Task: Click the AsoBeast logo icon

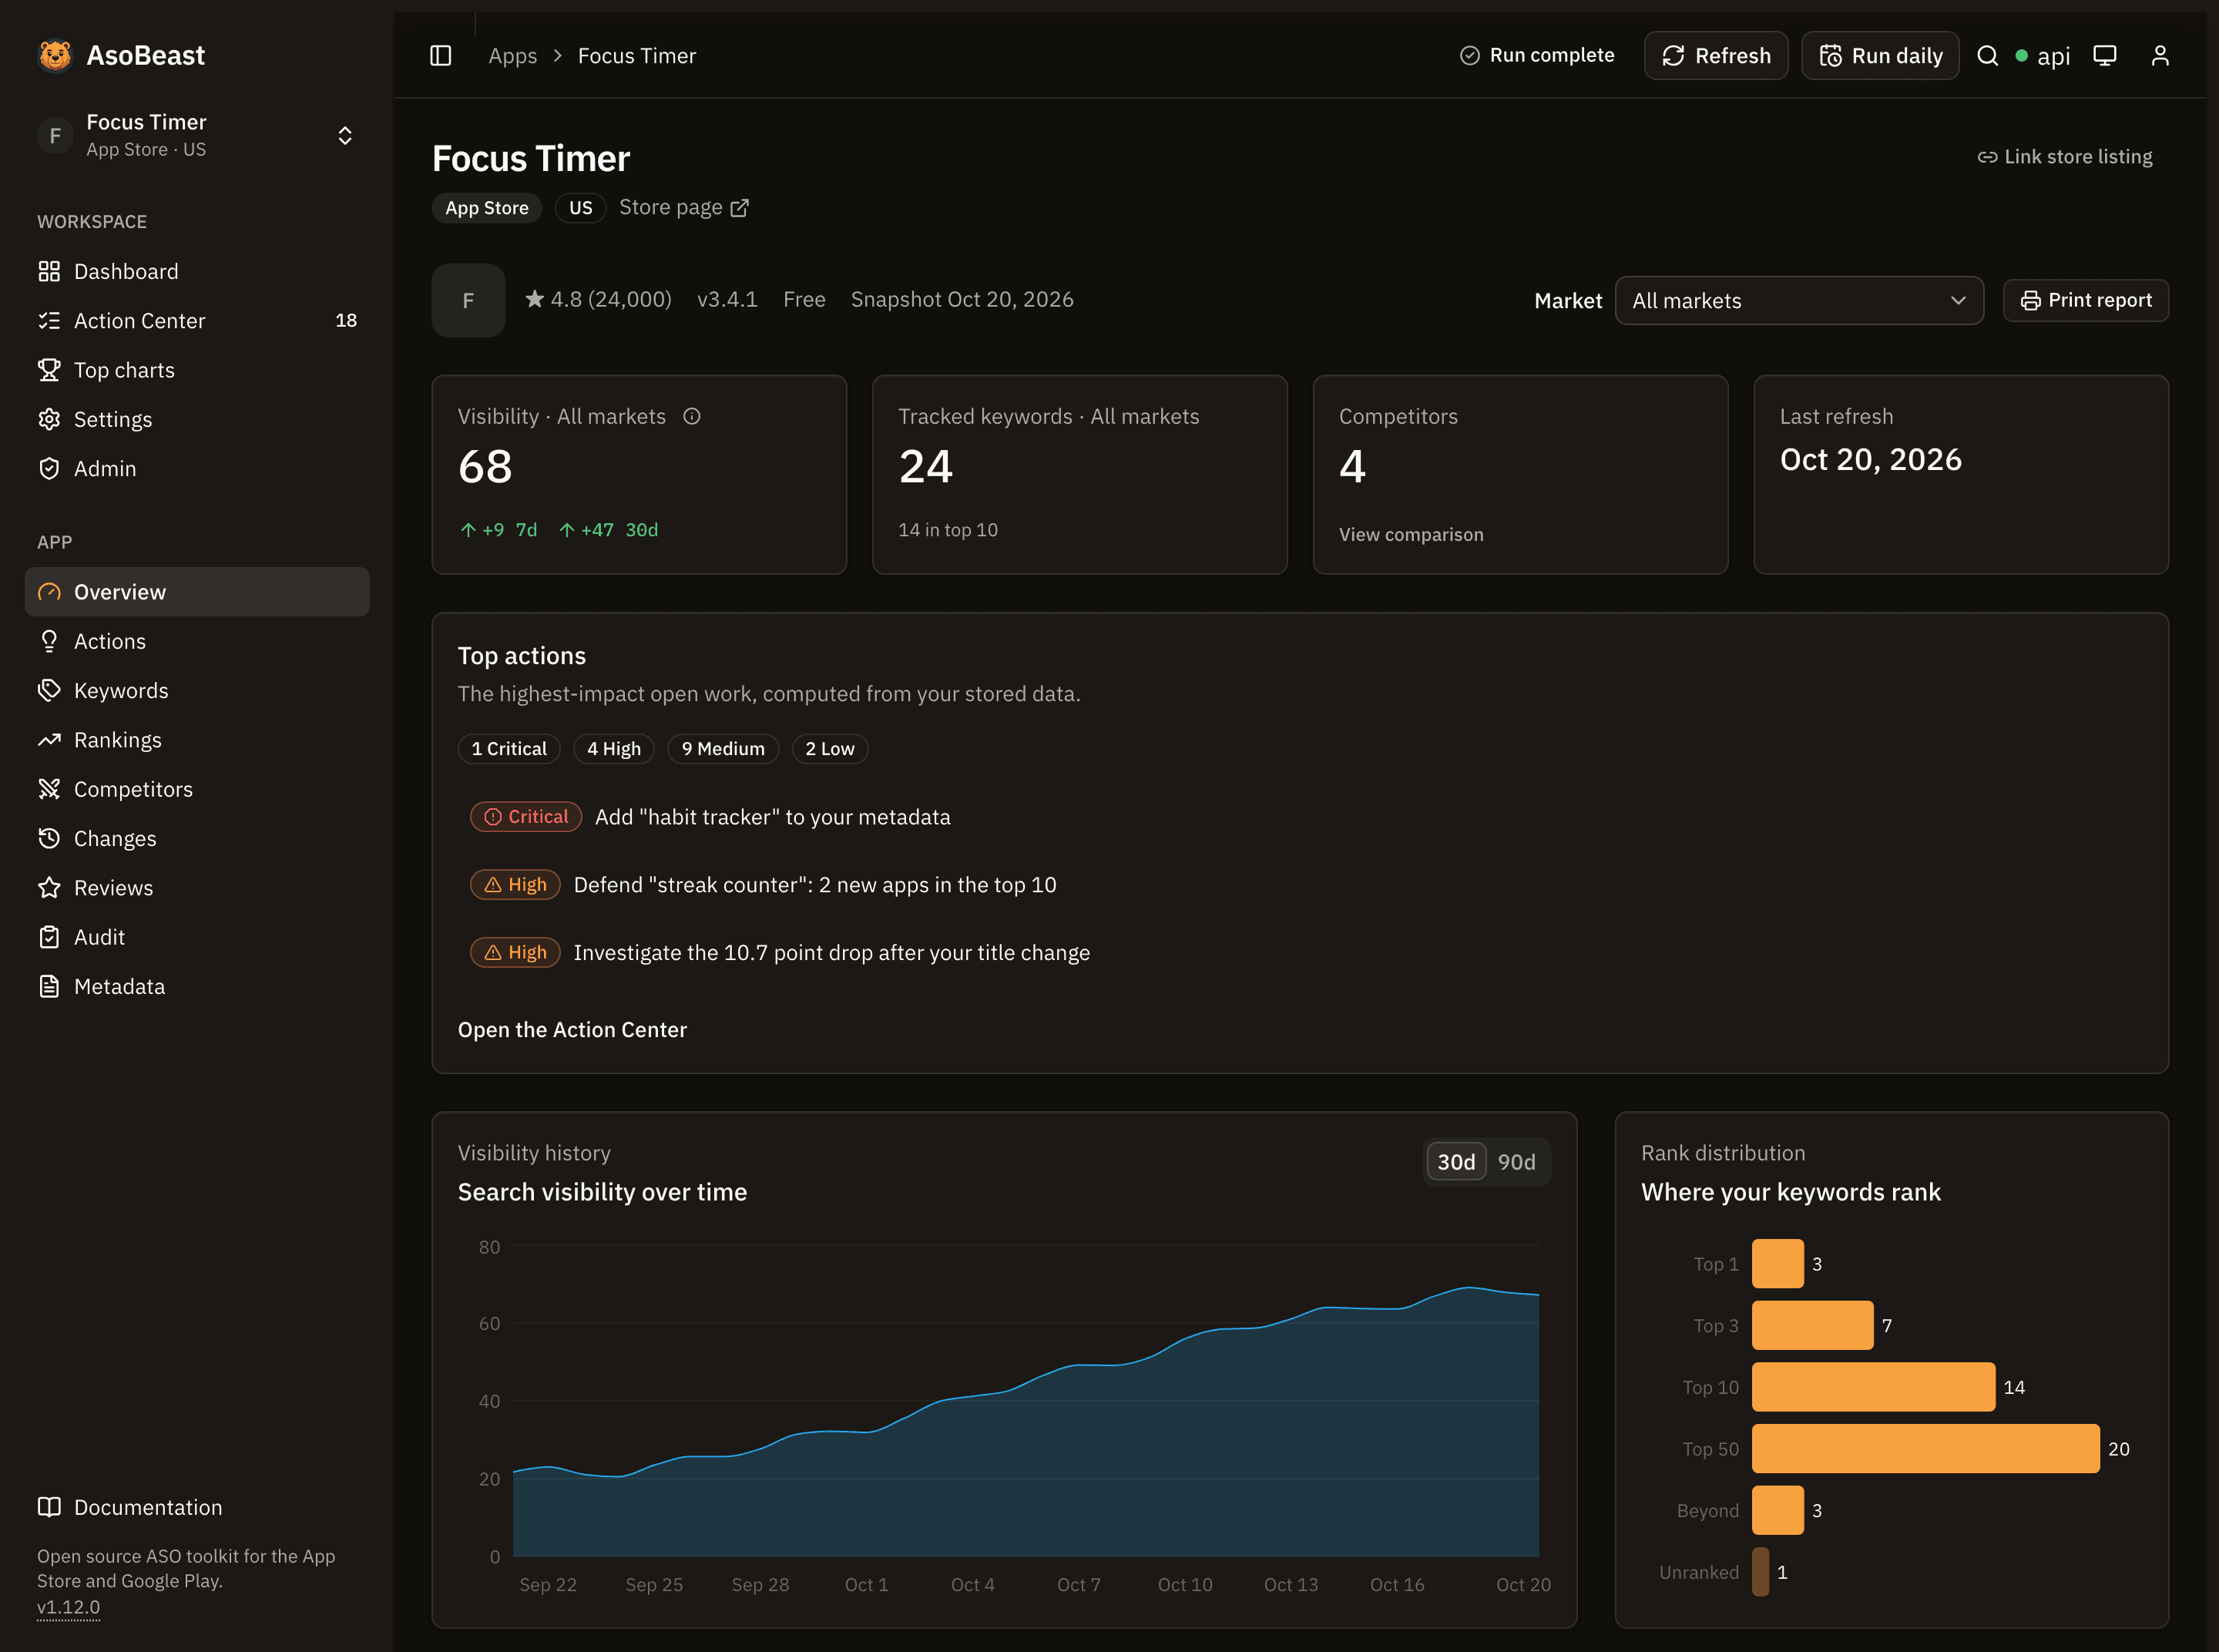Action: (55, 55)
